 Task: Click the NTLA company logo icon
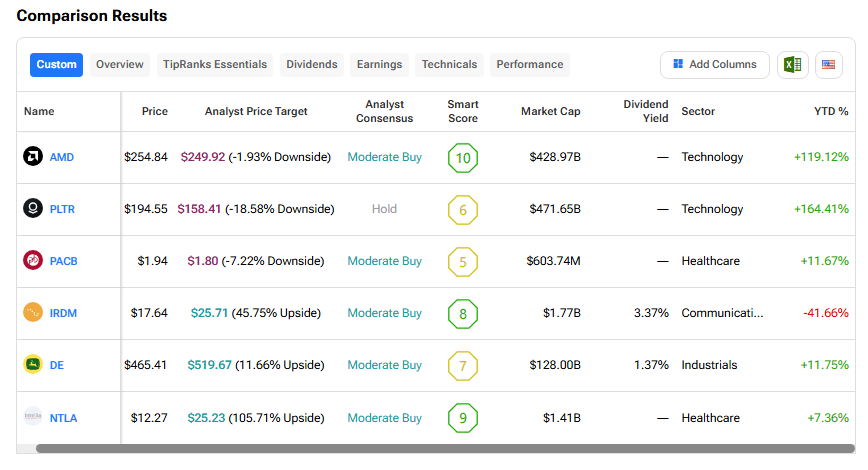[33, 417]
